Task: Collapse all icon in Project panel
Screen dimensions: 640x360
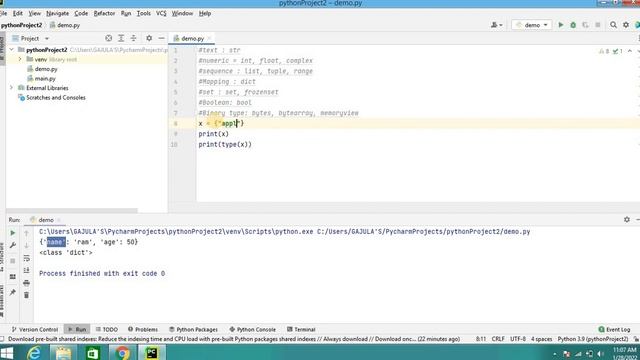Action: click(133, 38)
